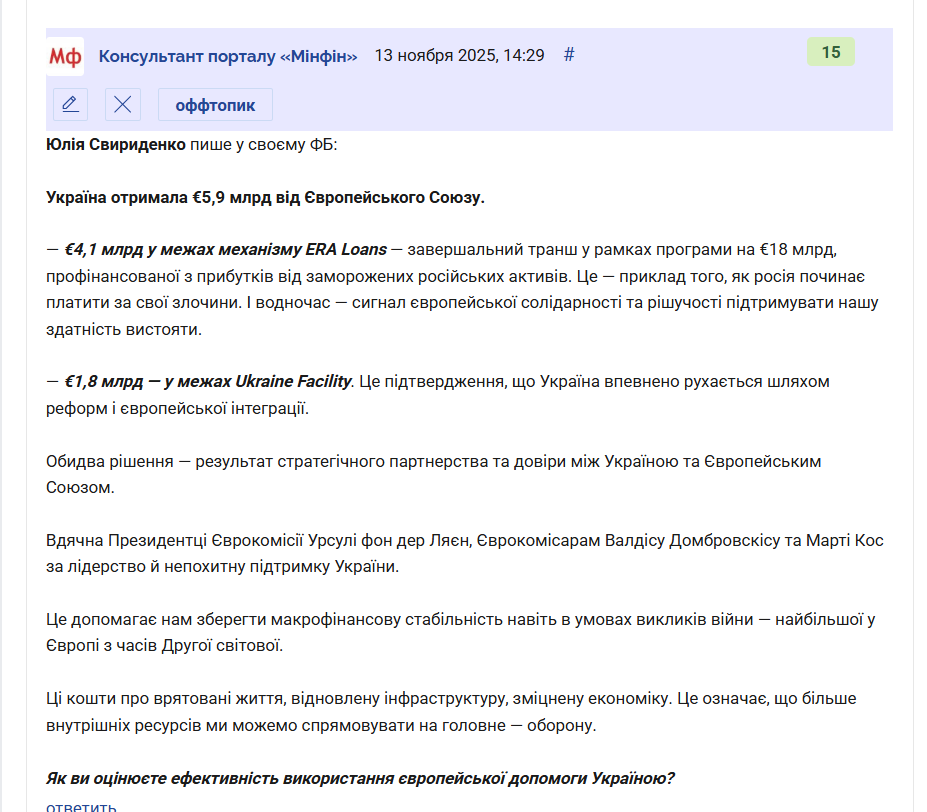This screenshot has width=927, height=812.
Task: Click the phrase €1,8 млрд — у межах Ukraine Facility
Action: [208, 381]
